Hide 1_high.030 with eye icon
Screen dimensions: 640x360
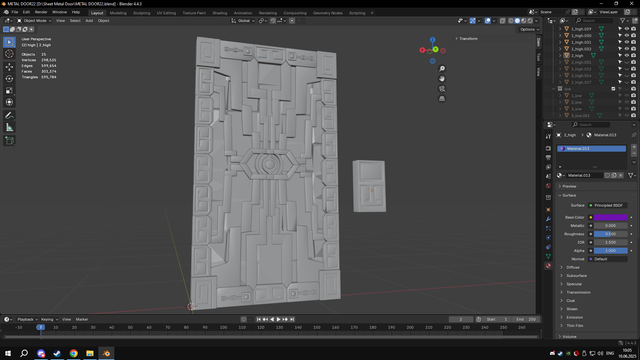click(x=627, y=36)
